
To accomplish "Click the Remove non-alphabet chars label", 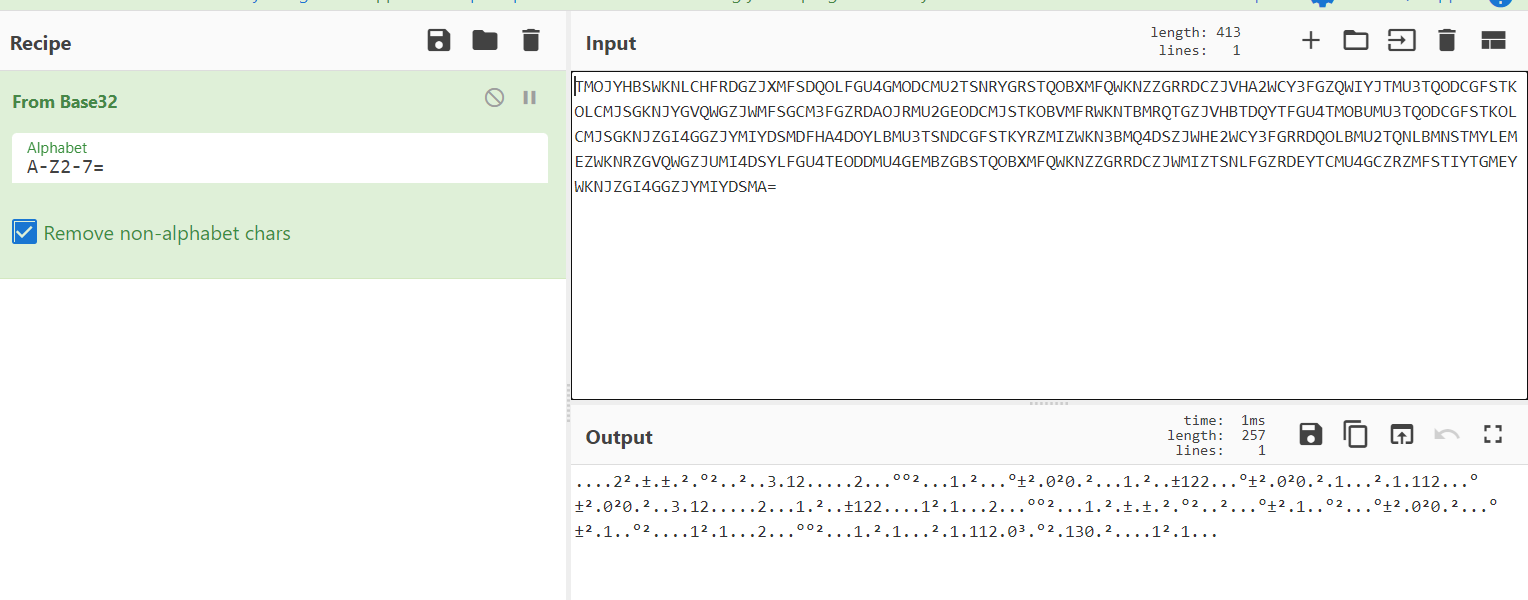I will (x=167, y=234).
